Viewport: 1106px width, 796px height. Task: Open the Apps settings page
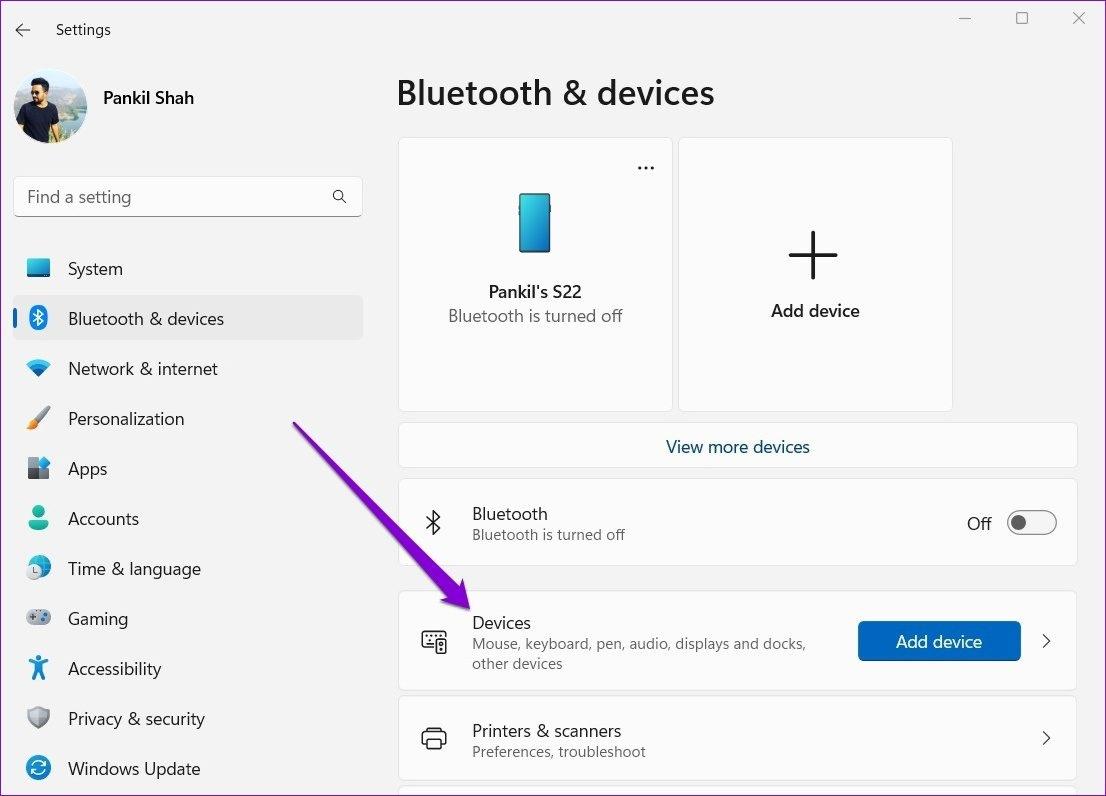[x=87, y=469]
